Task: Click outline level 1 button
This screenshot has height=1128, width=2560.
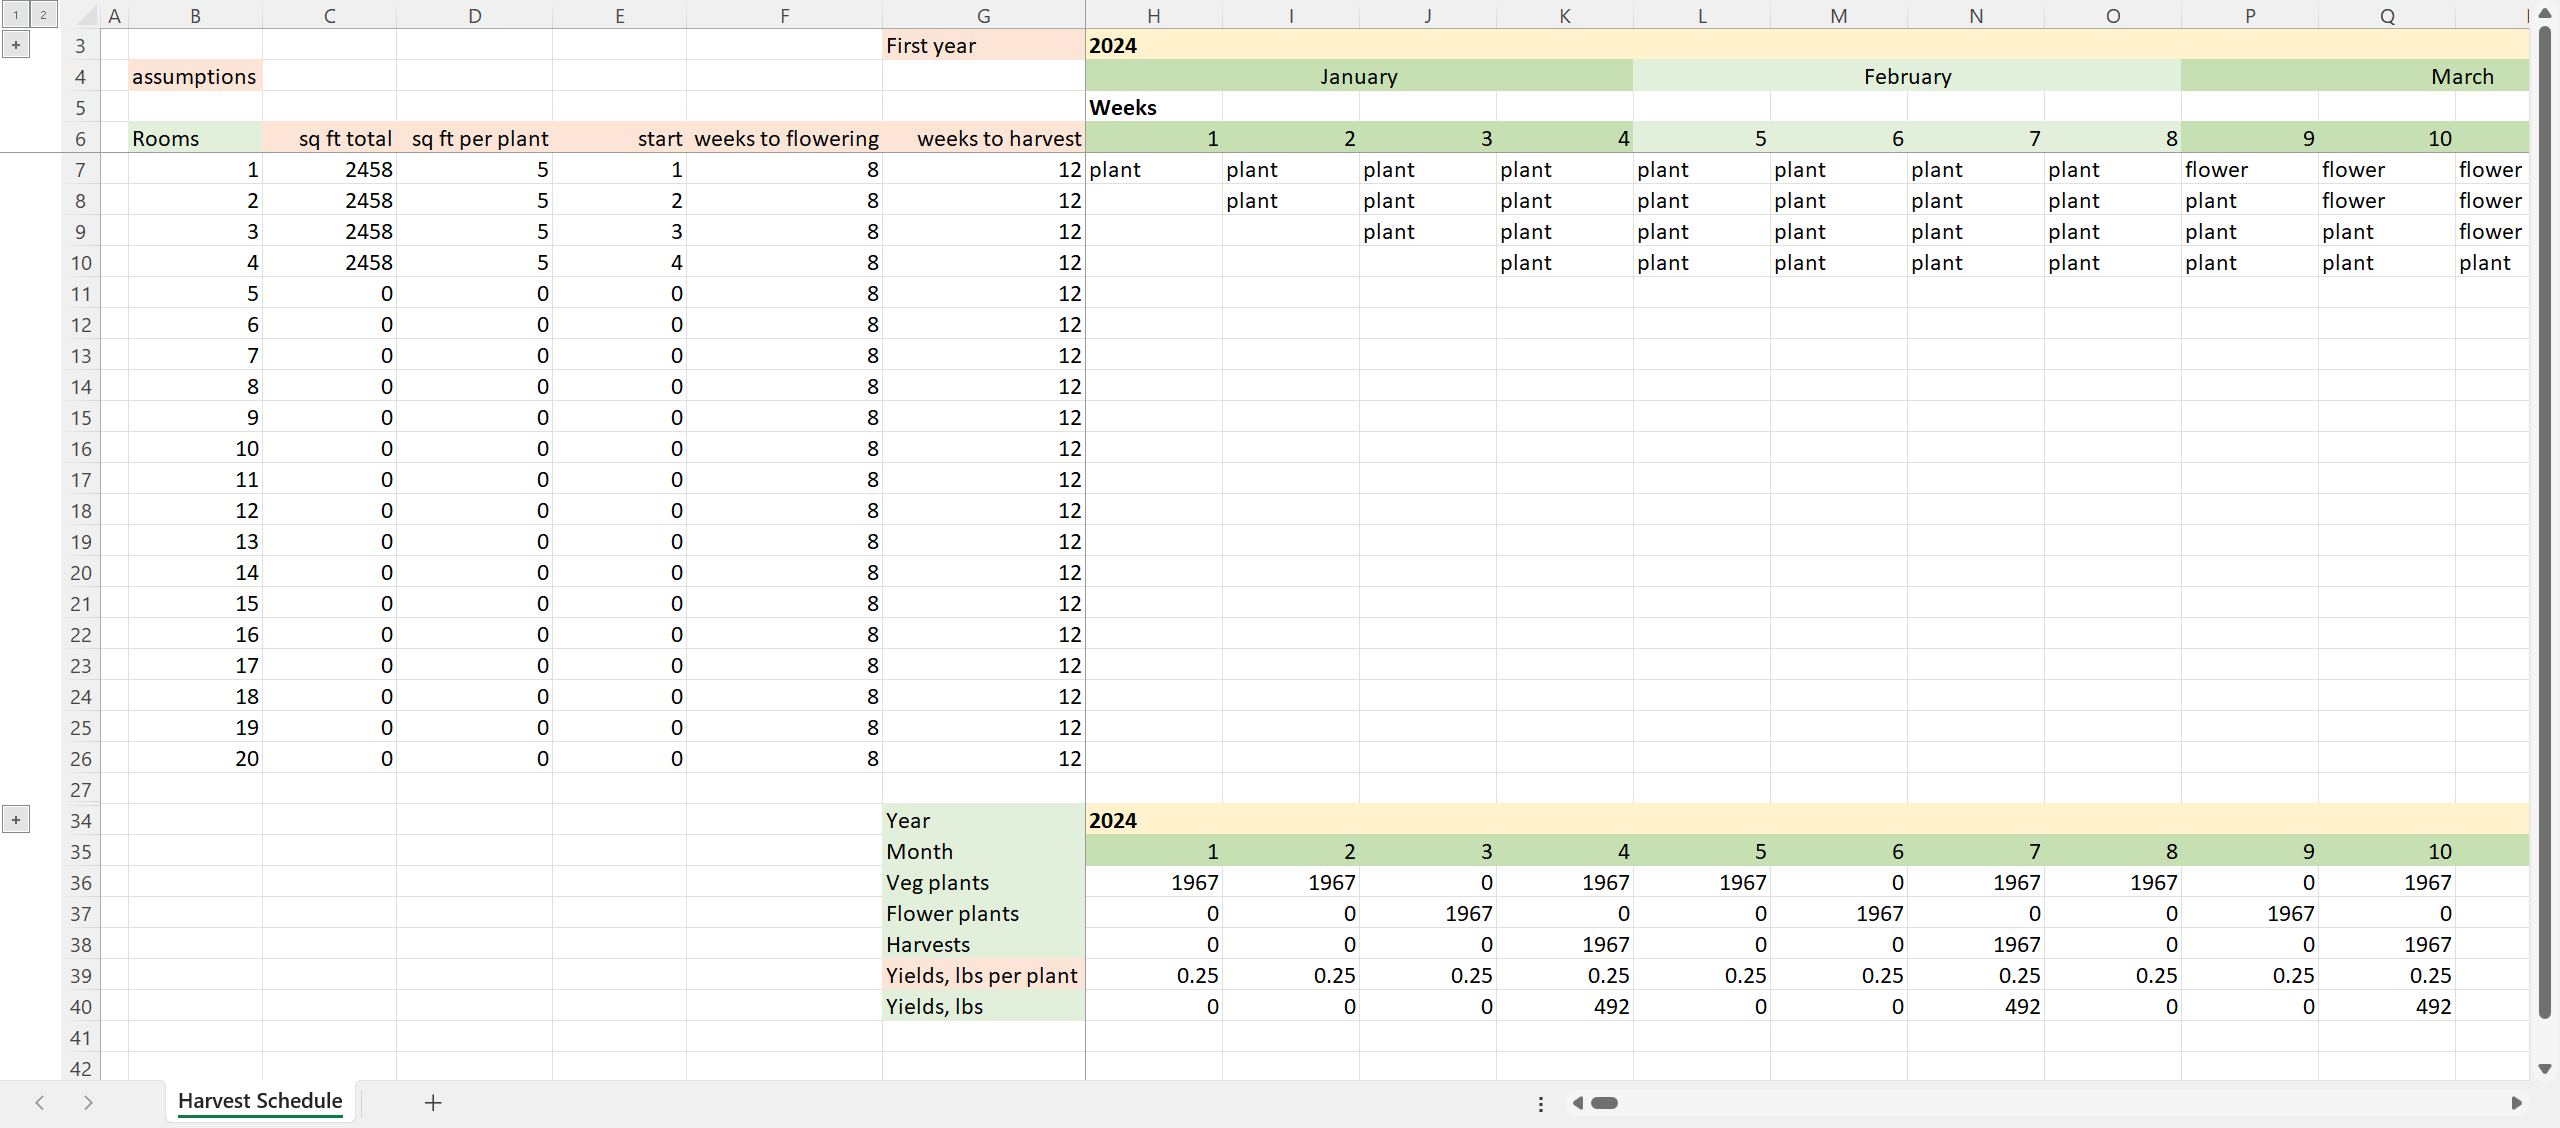Action: click(16, 15)
